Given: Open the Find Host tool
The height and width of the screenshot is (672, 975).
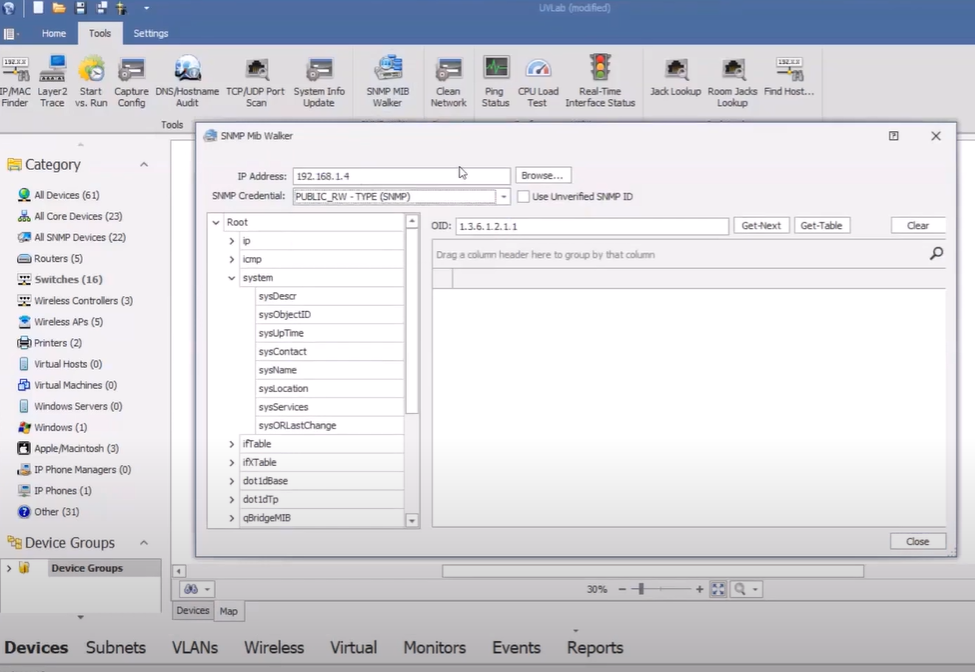Looking at the screenshot, I should [789, 78].
